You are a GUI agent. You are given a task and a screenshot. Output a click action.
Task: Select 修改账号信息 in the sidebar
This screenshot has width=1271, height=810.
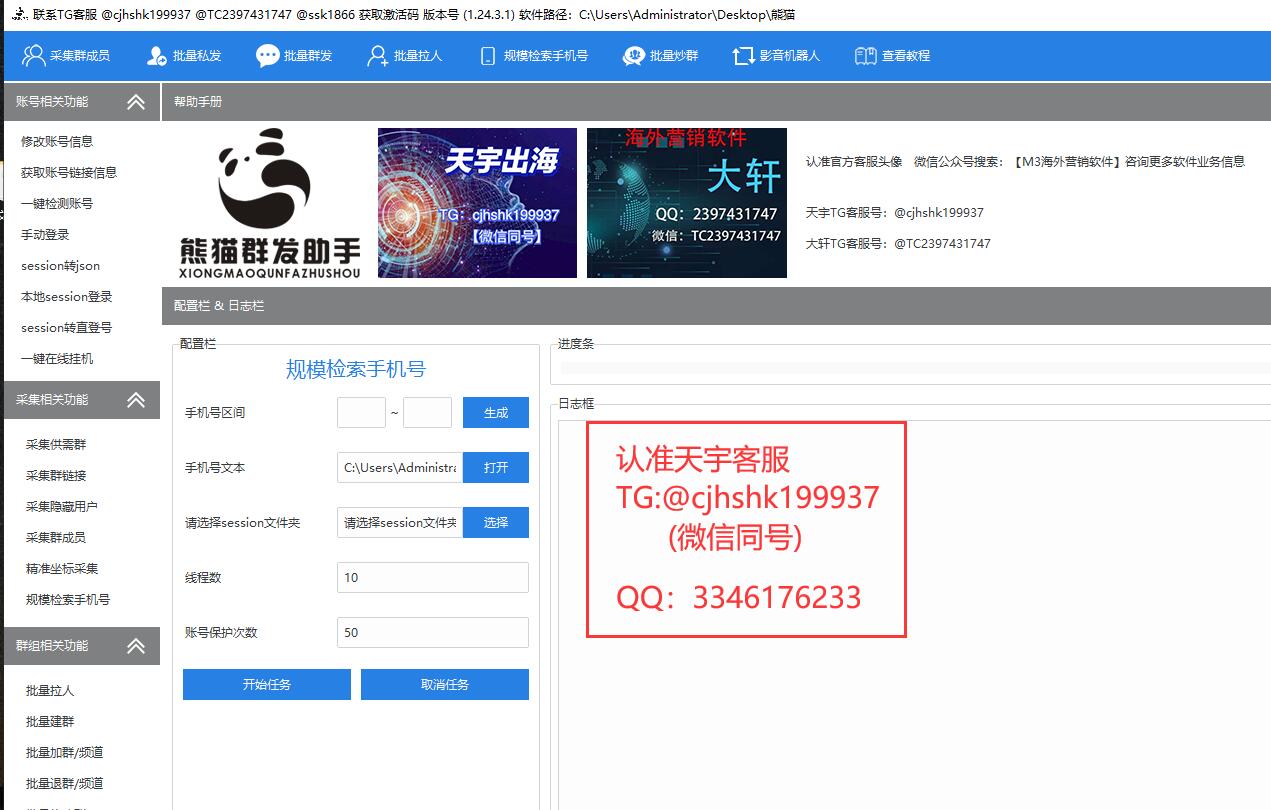pos(57,142)
